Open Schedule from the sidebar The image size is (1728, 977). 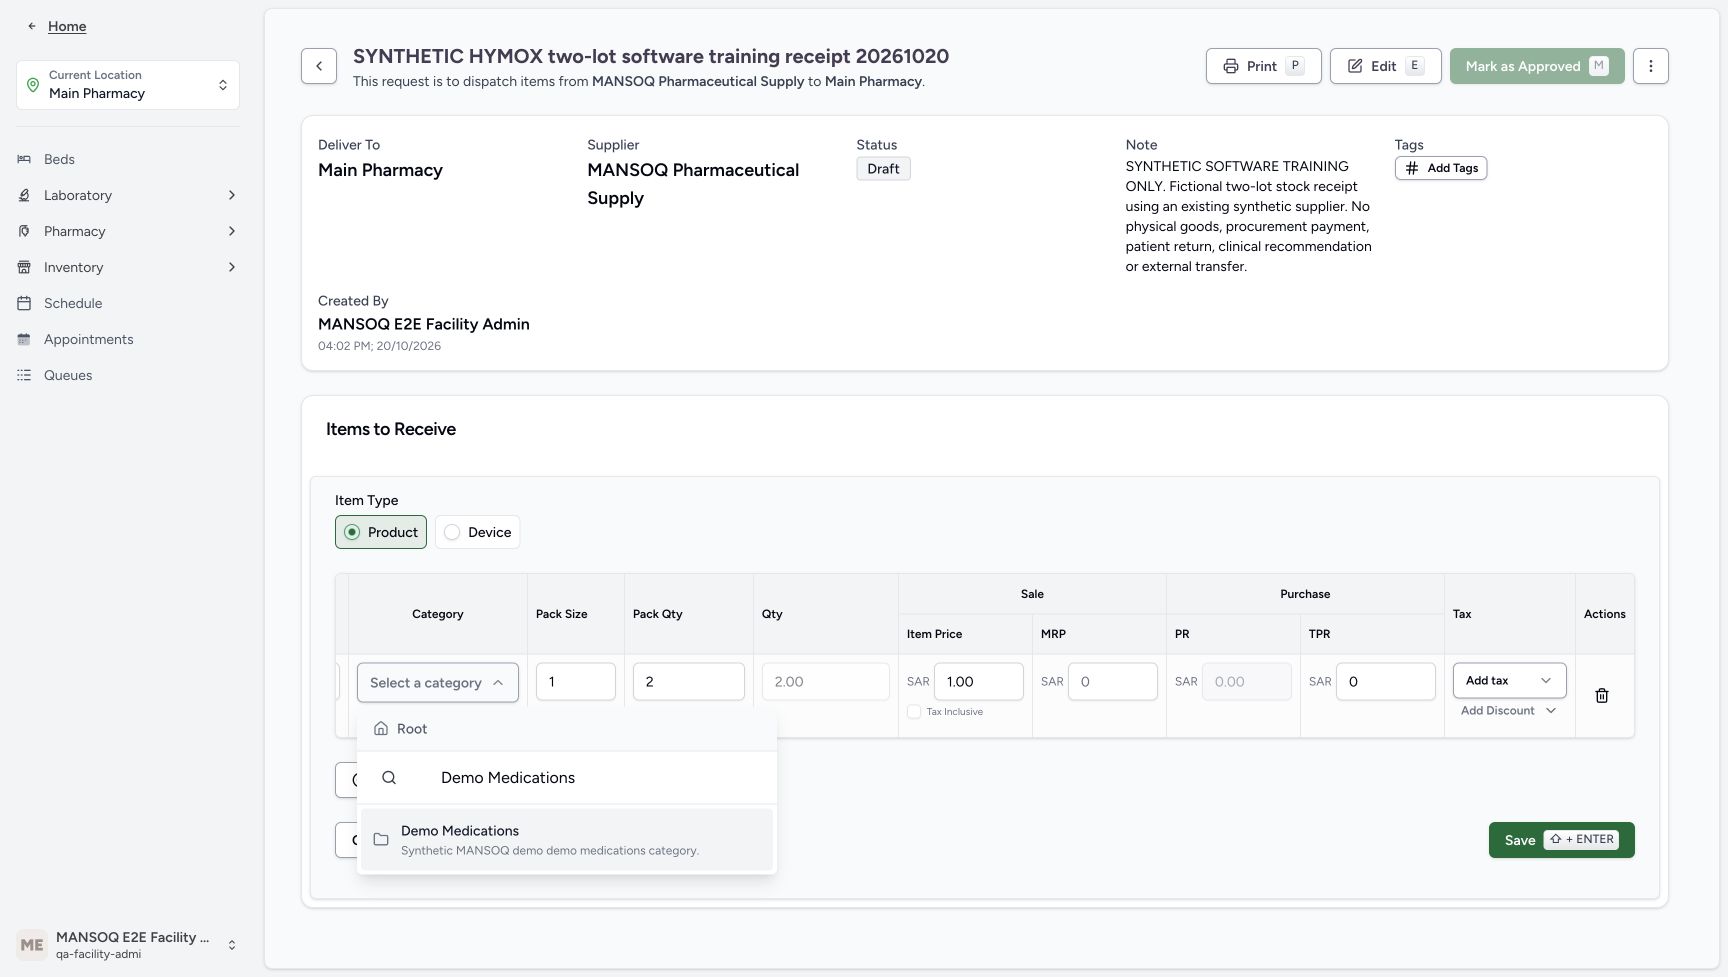click(x=73, y=303)
